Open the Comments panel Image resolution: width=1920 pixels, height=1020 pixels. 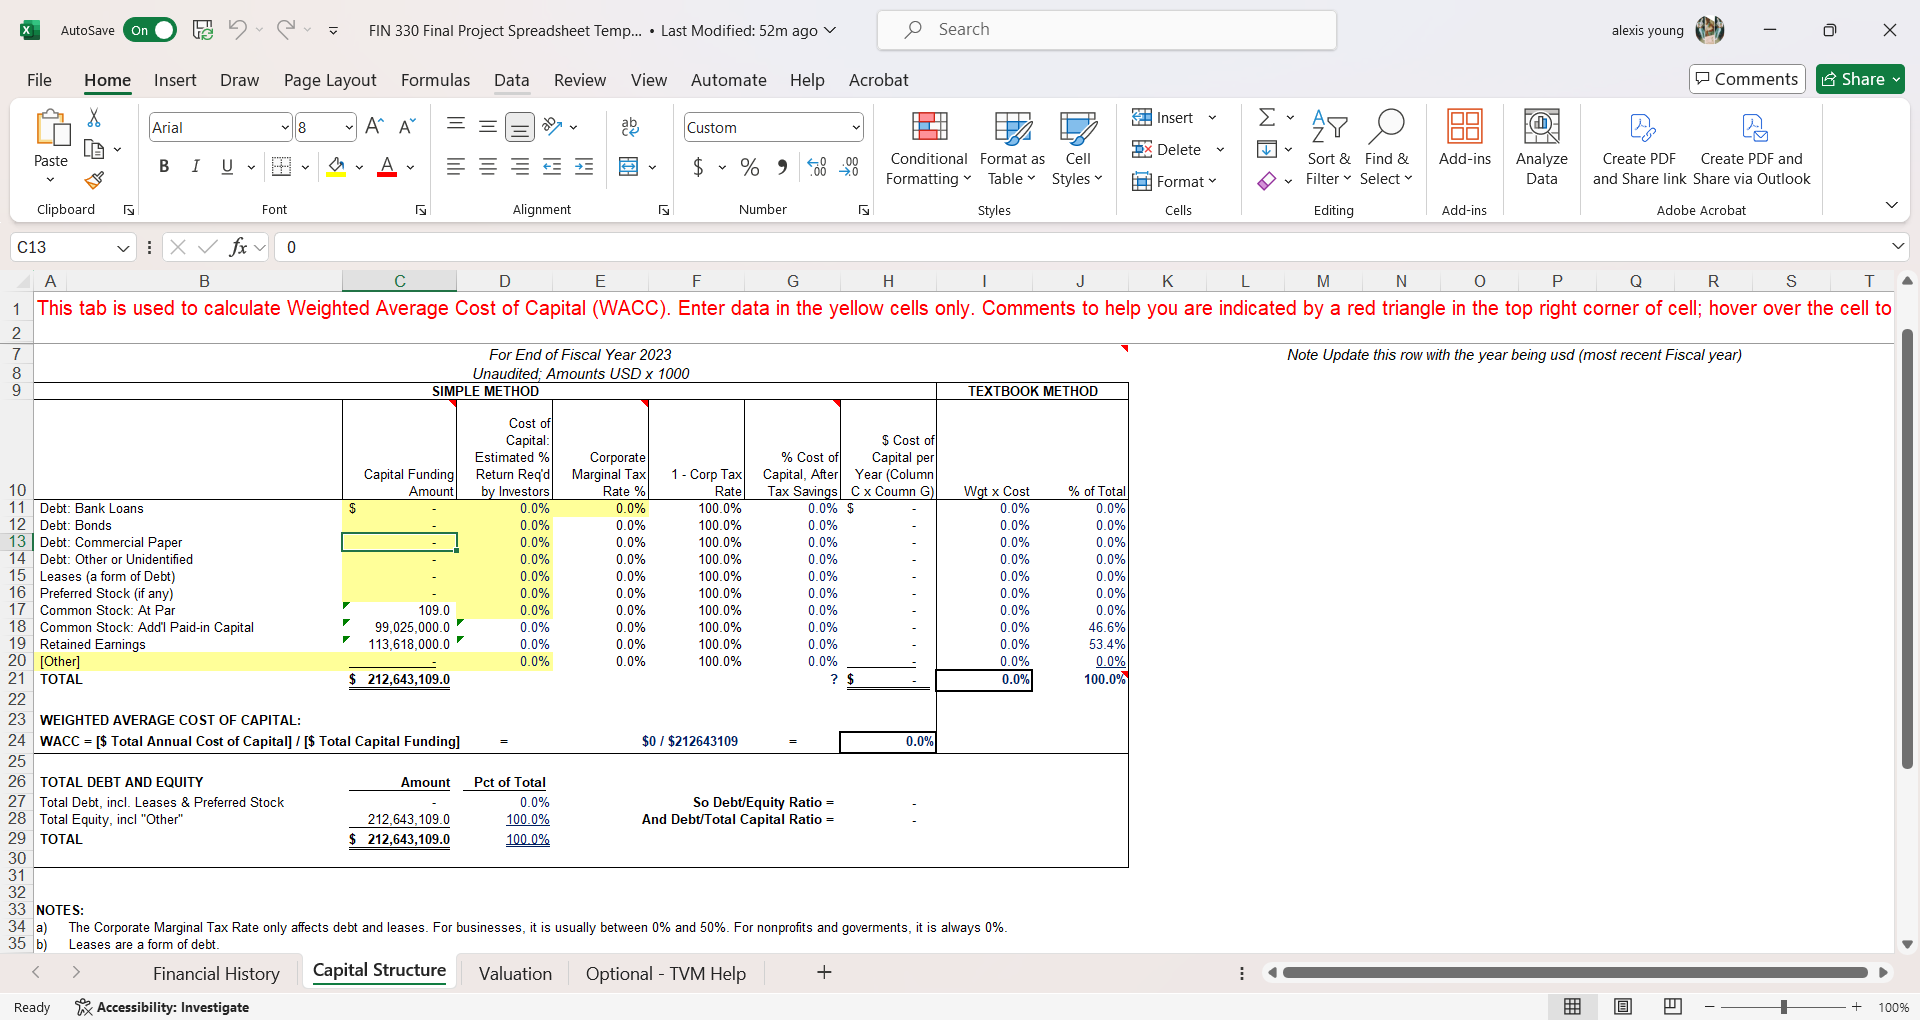pyautogui.click(x=1746, y=79)
